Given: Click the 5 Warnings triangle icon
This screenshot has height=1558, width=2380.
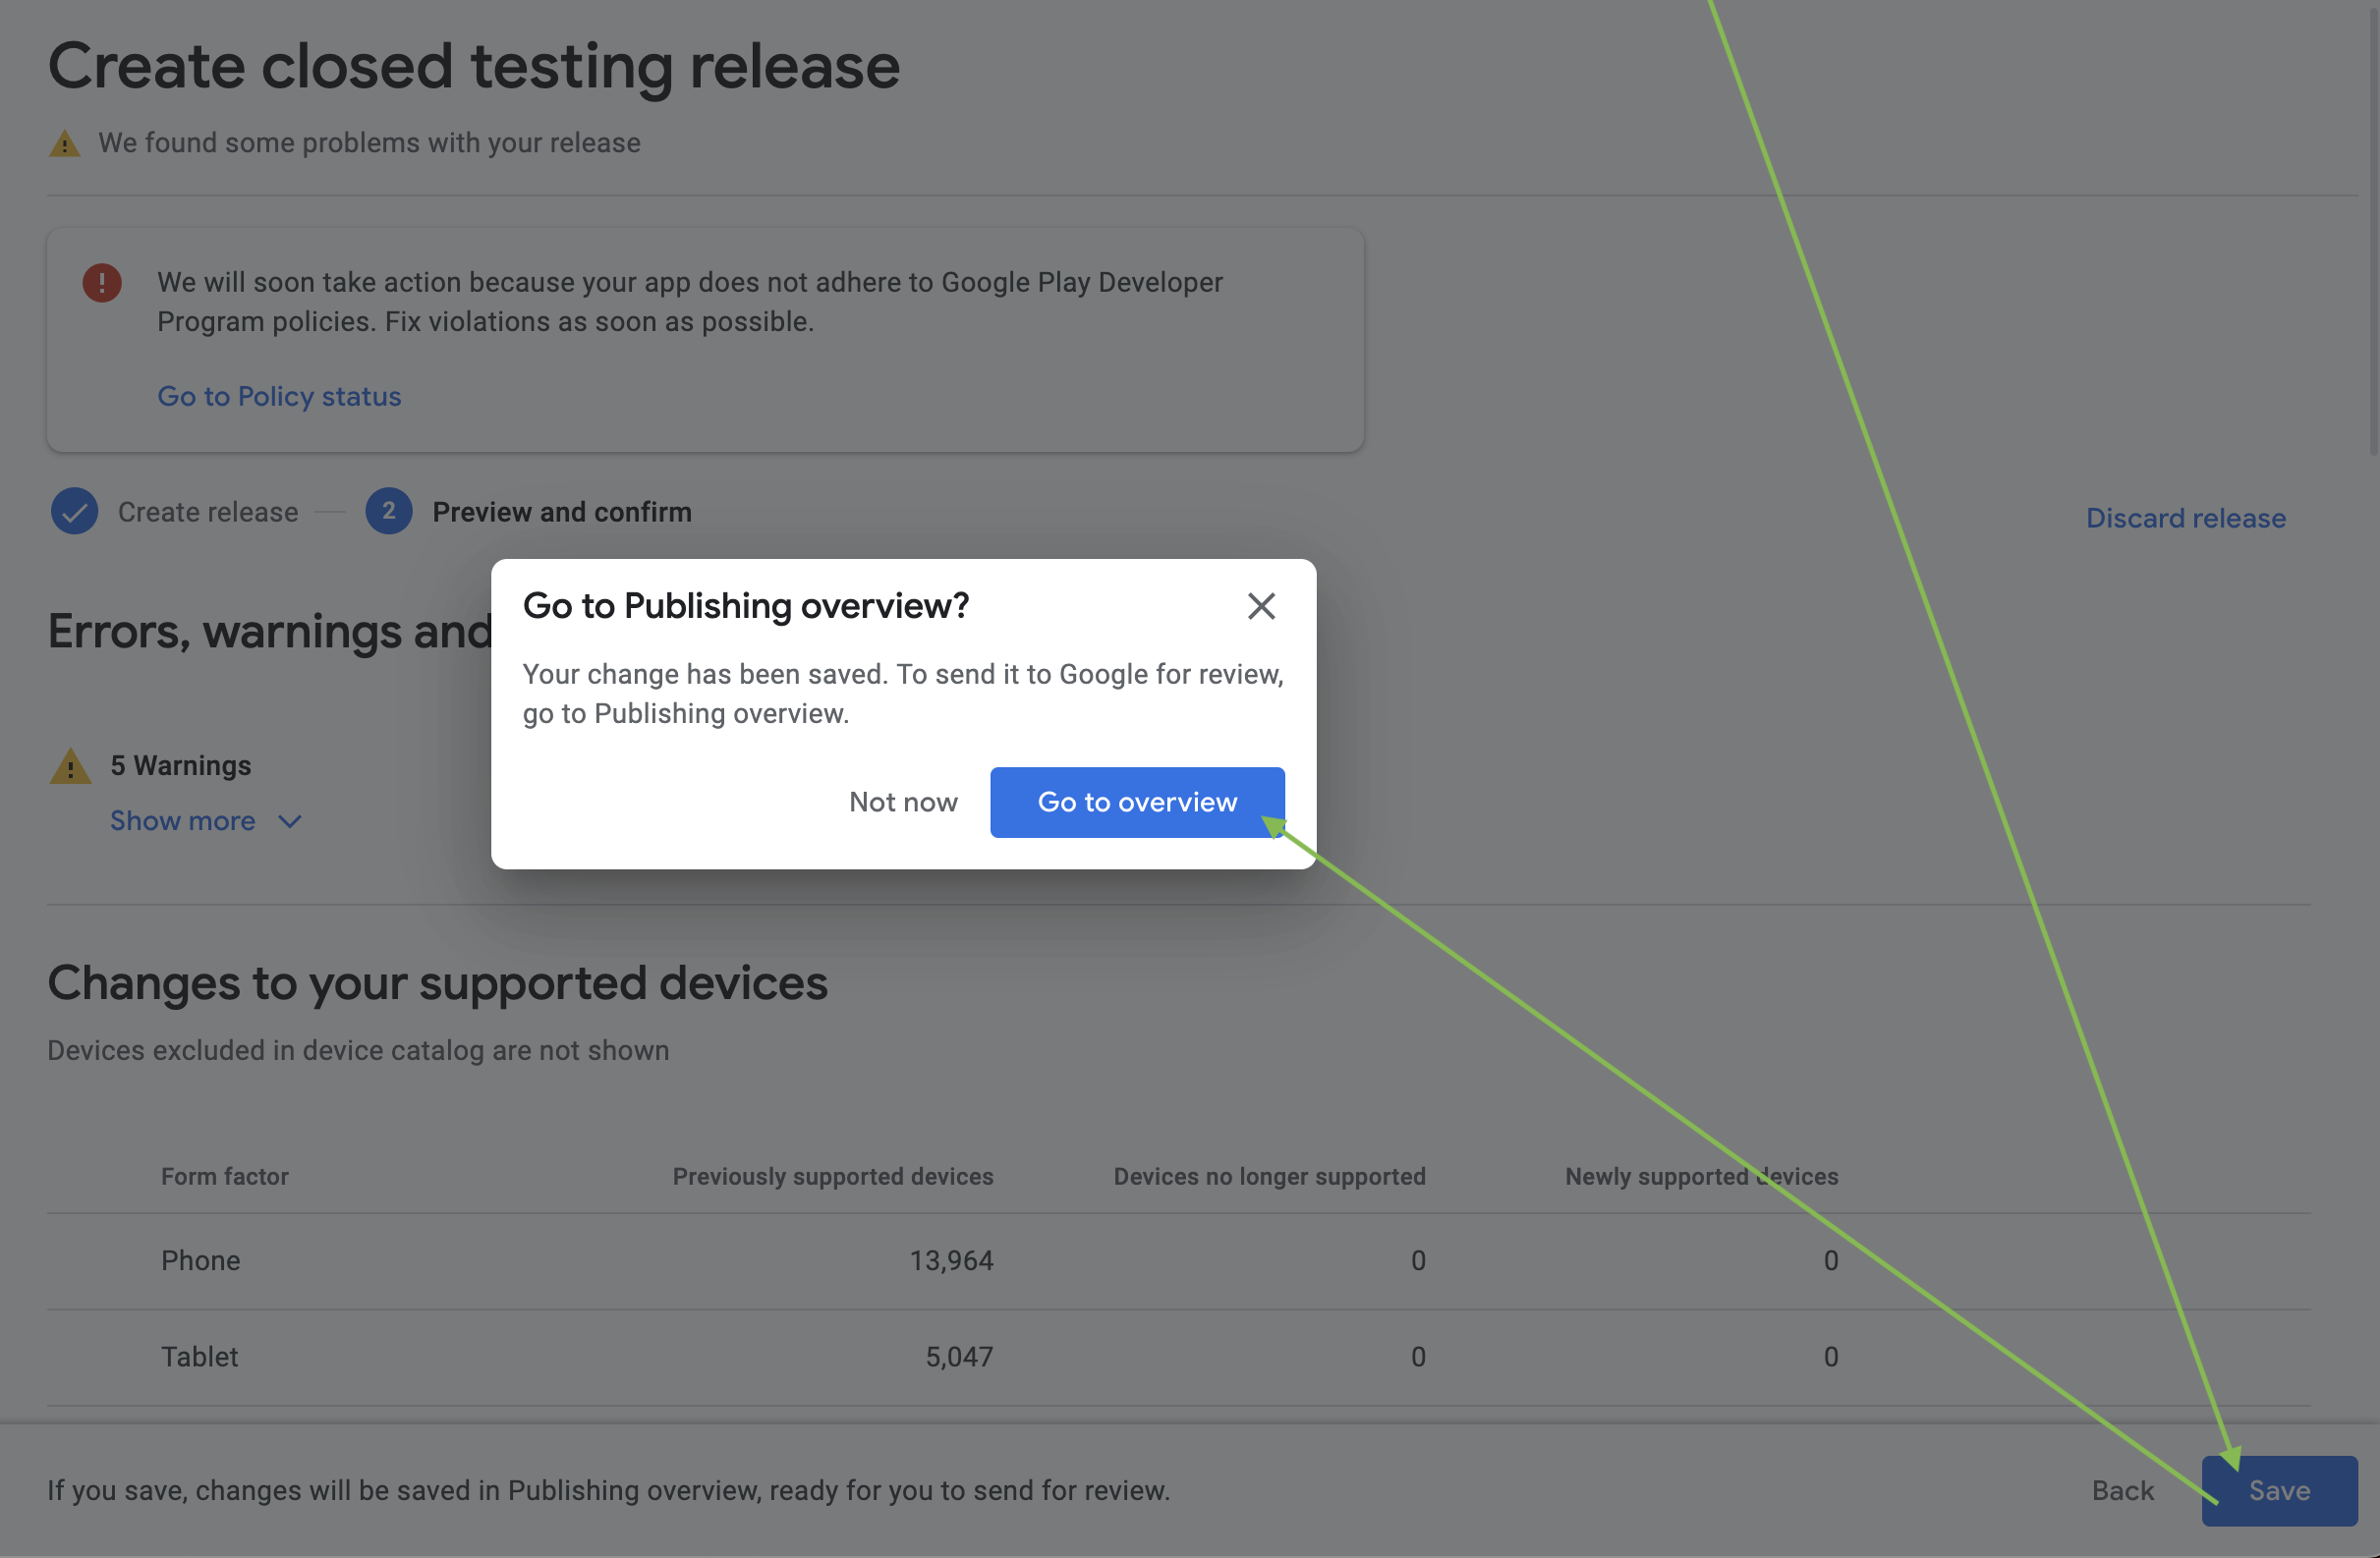Looking at the screenshot, I should point(71,766).
